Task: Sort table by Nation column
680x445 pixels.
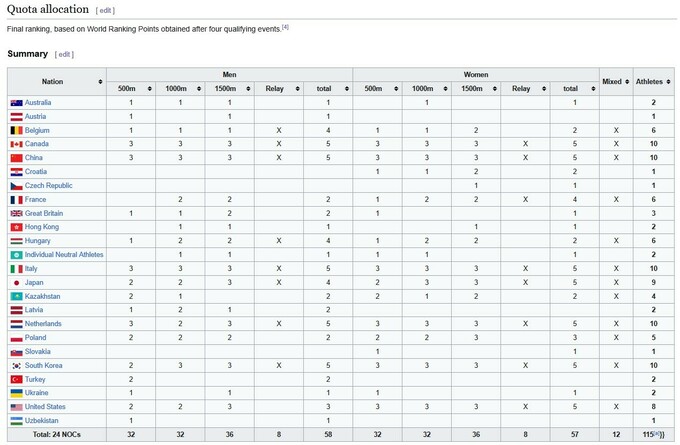Action: 99,81
